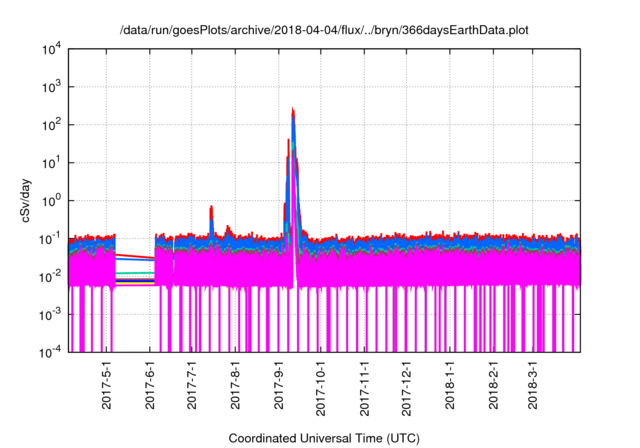Click the 10^-2 y-axis tick label
This screenshot has width=640, height=448.
click(51, 277)
